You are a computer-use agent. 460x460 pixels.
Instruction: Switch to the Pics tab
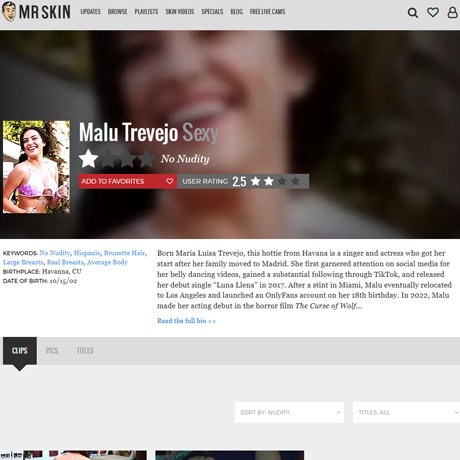point(52,351)
